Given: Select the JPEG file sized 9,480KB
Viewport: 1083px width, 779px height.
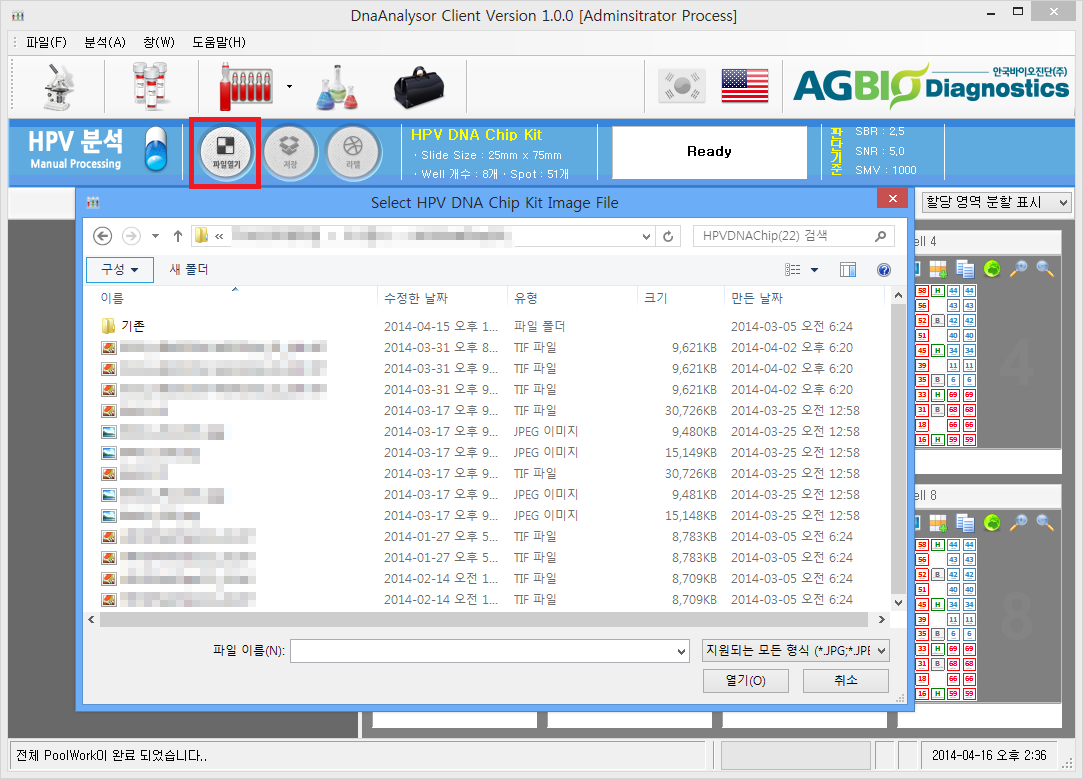Looking at the screenshot, I should tap(483, 432).
